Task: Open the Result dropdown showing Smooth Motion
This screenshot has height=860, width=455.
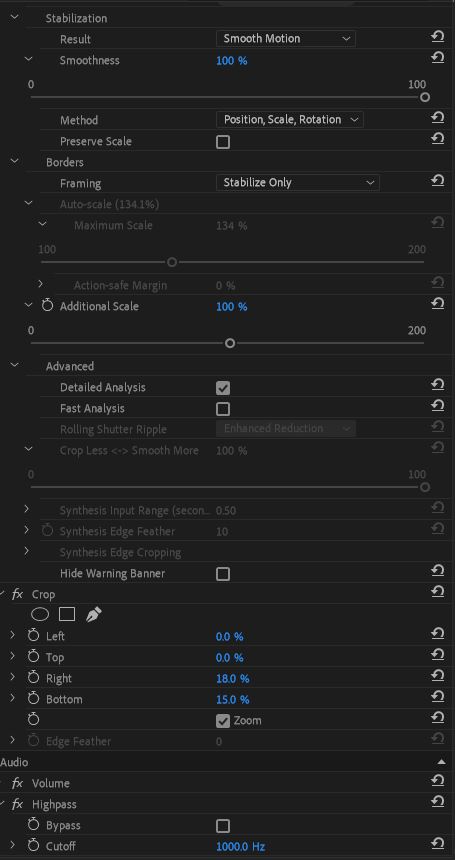Action: (286, 38)
